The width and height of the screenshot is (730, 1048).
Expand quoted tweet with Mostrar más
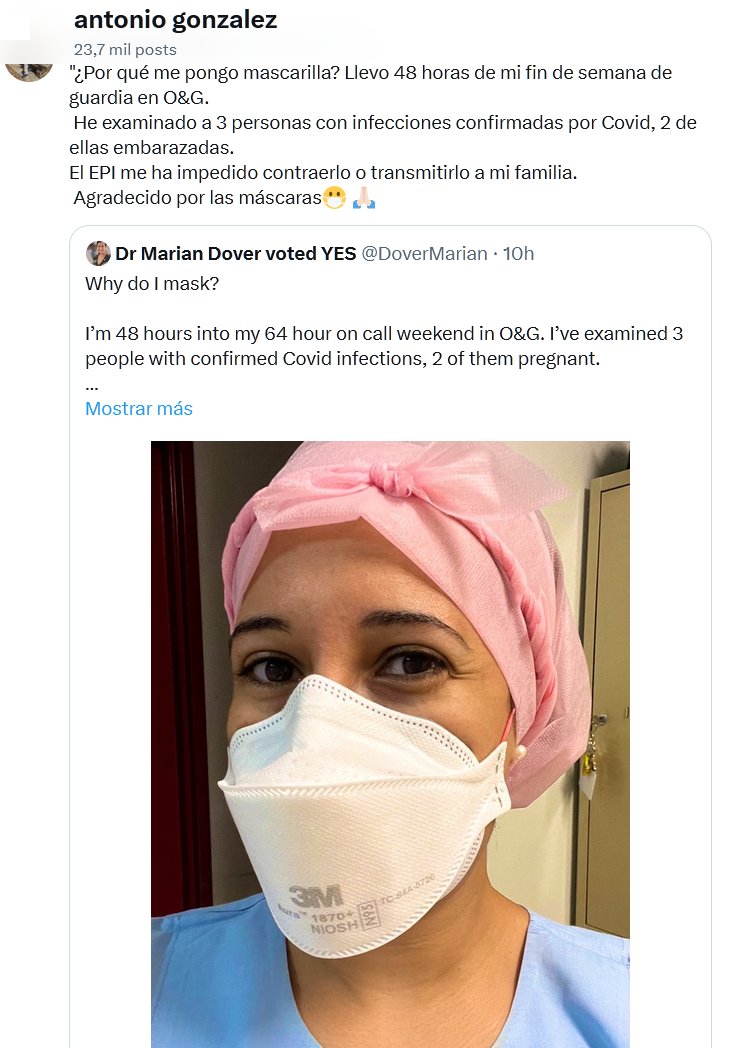click(x=139, y=409)
